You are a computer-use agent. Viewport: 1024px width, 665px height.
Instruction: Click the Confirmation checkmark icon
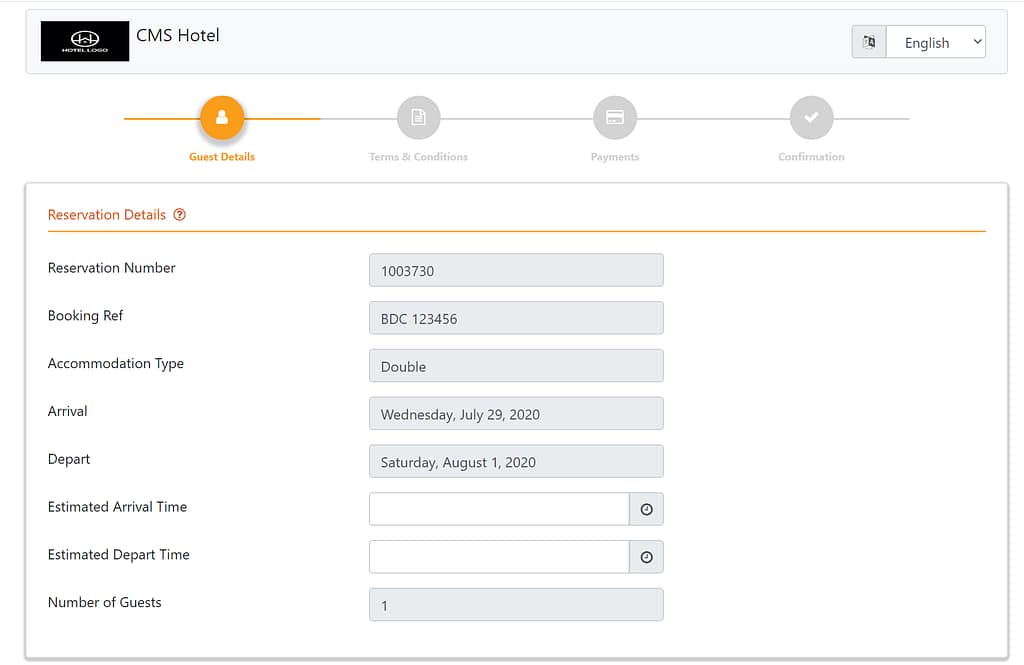click(x=811, y=117)
